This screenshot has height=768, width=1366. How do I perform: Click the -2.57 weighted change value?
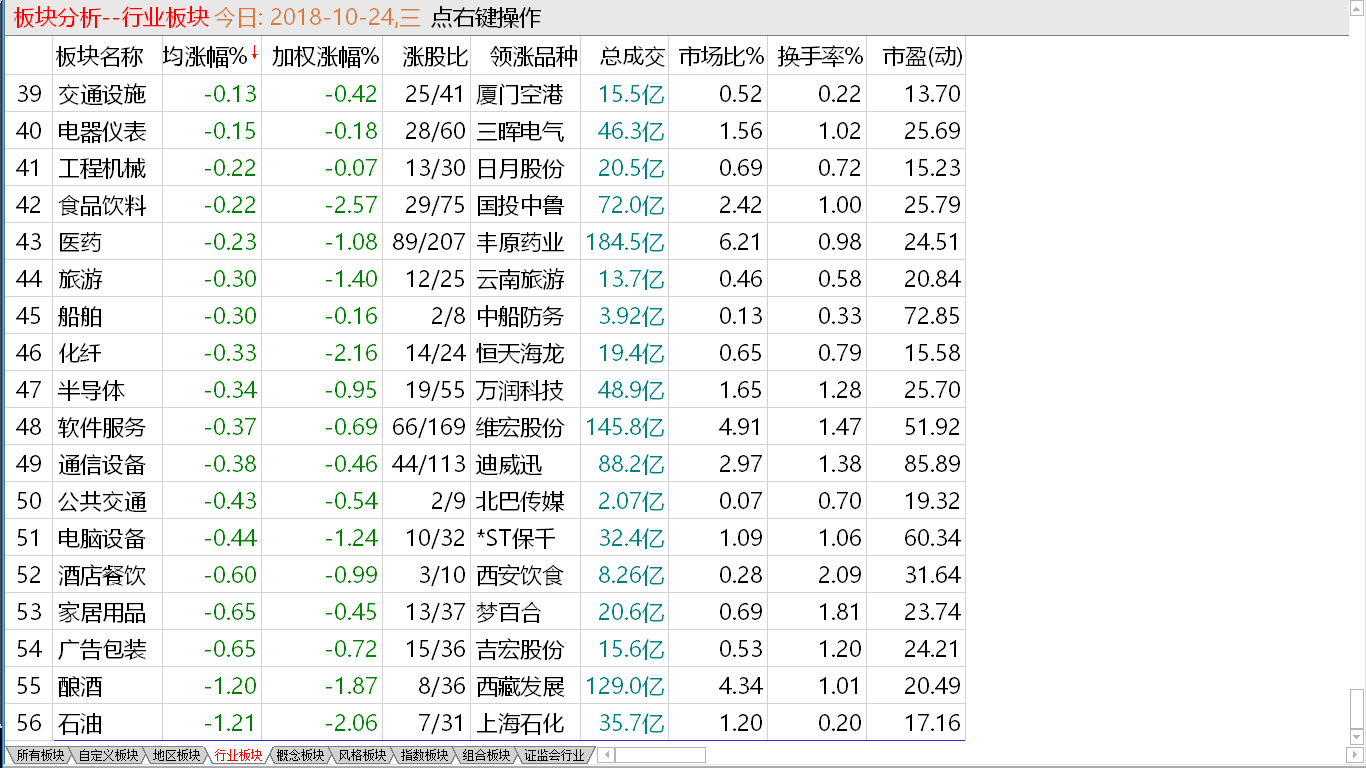351,205
